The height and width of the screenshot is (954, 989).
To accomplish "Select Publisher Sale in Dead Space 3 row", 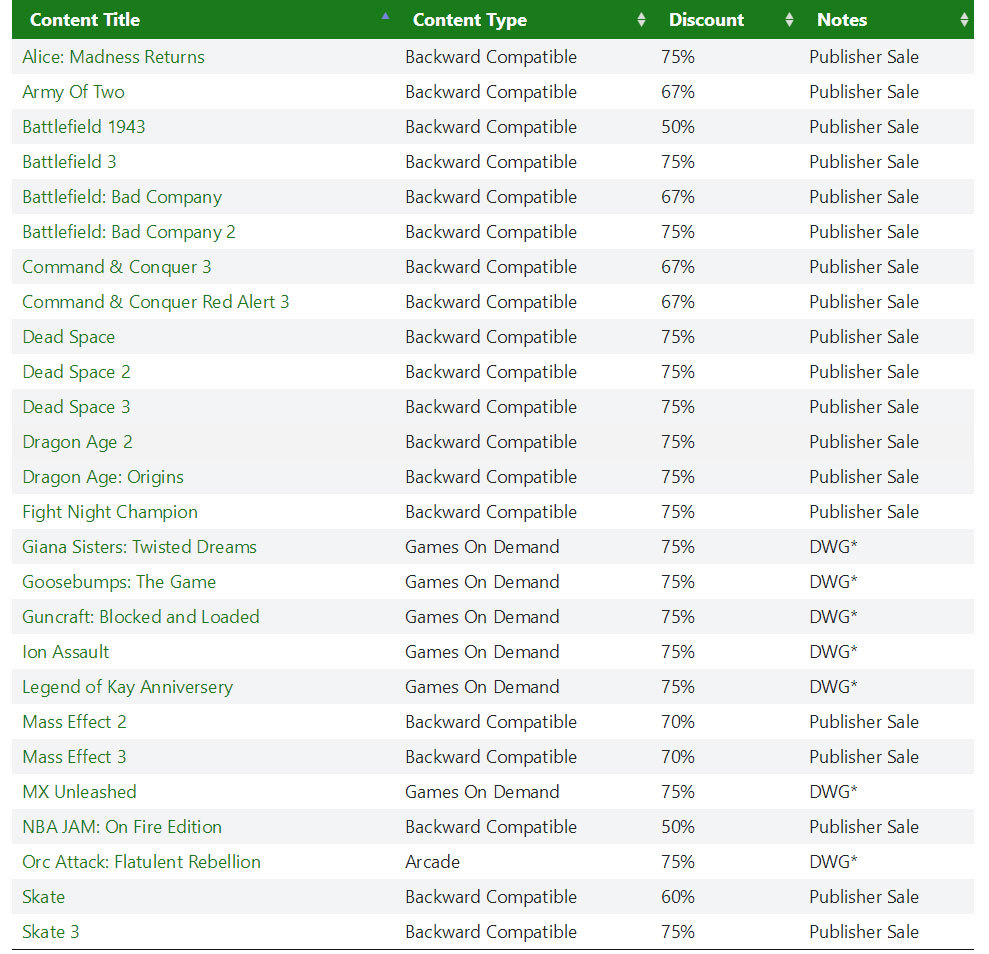I will point(864,407).
